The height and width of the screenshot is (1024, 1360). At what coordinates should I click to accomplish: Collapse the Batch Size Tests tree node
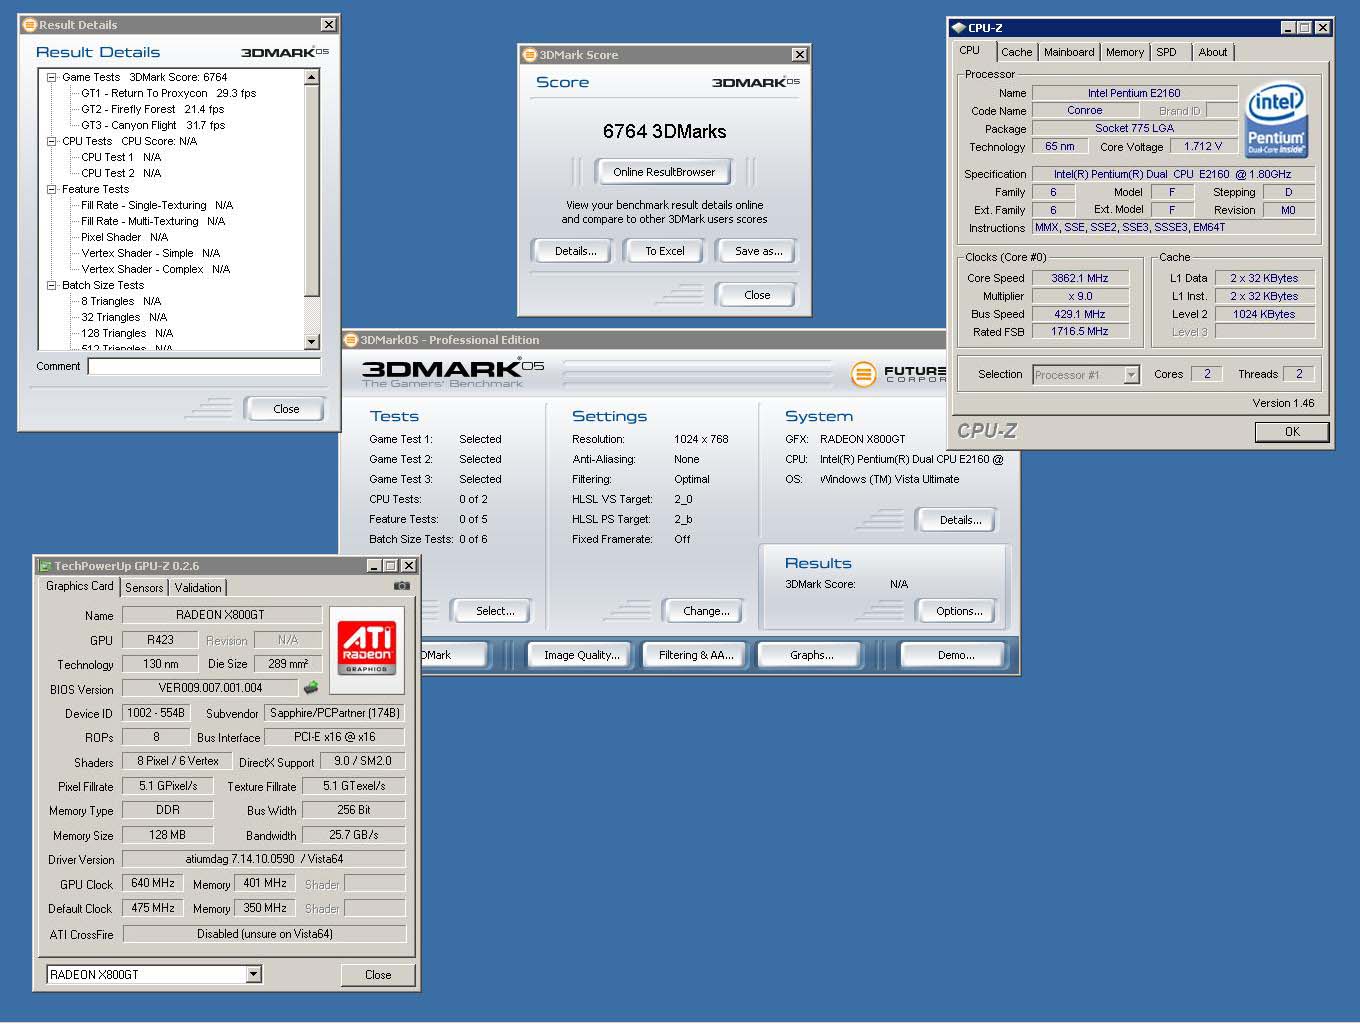(51, 285)
